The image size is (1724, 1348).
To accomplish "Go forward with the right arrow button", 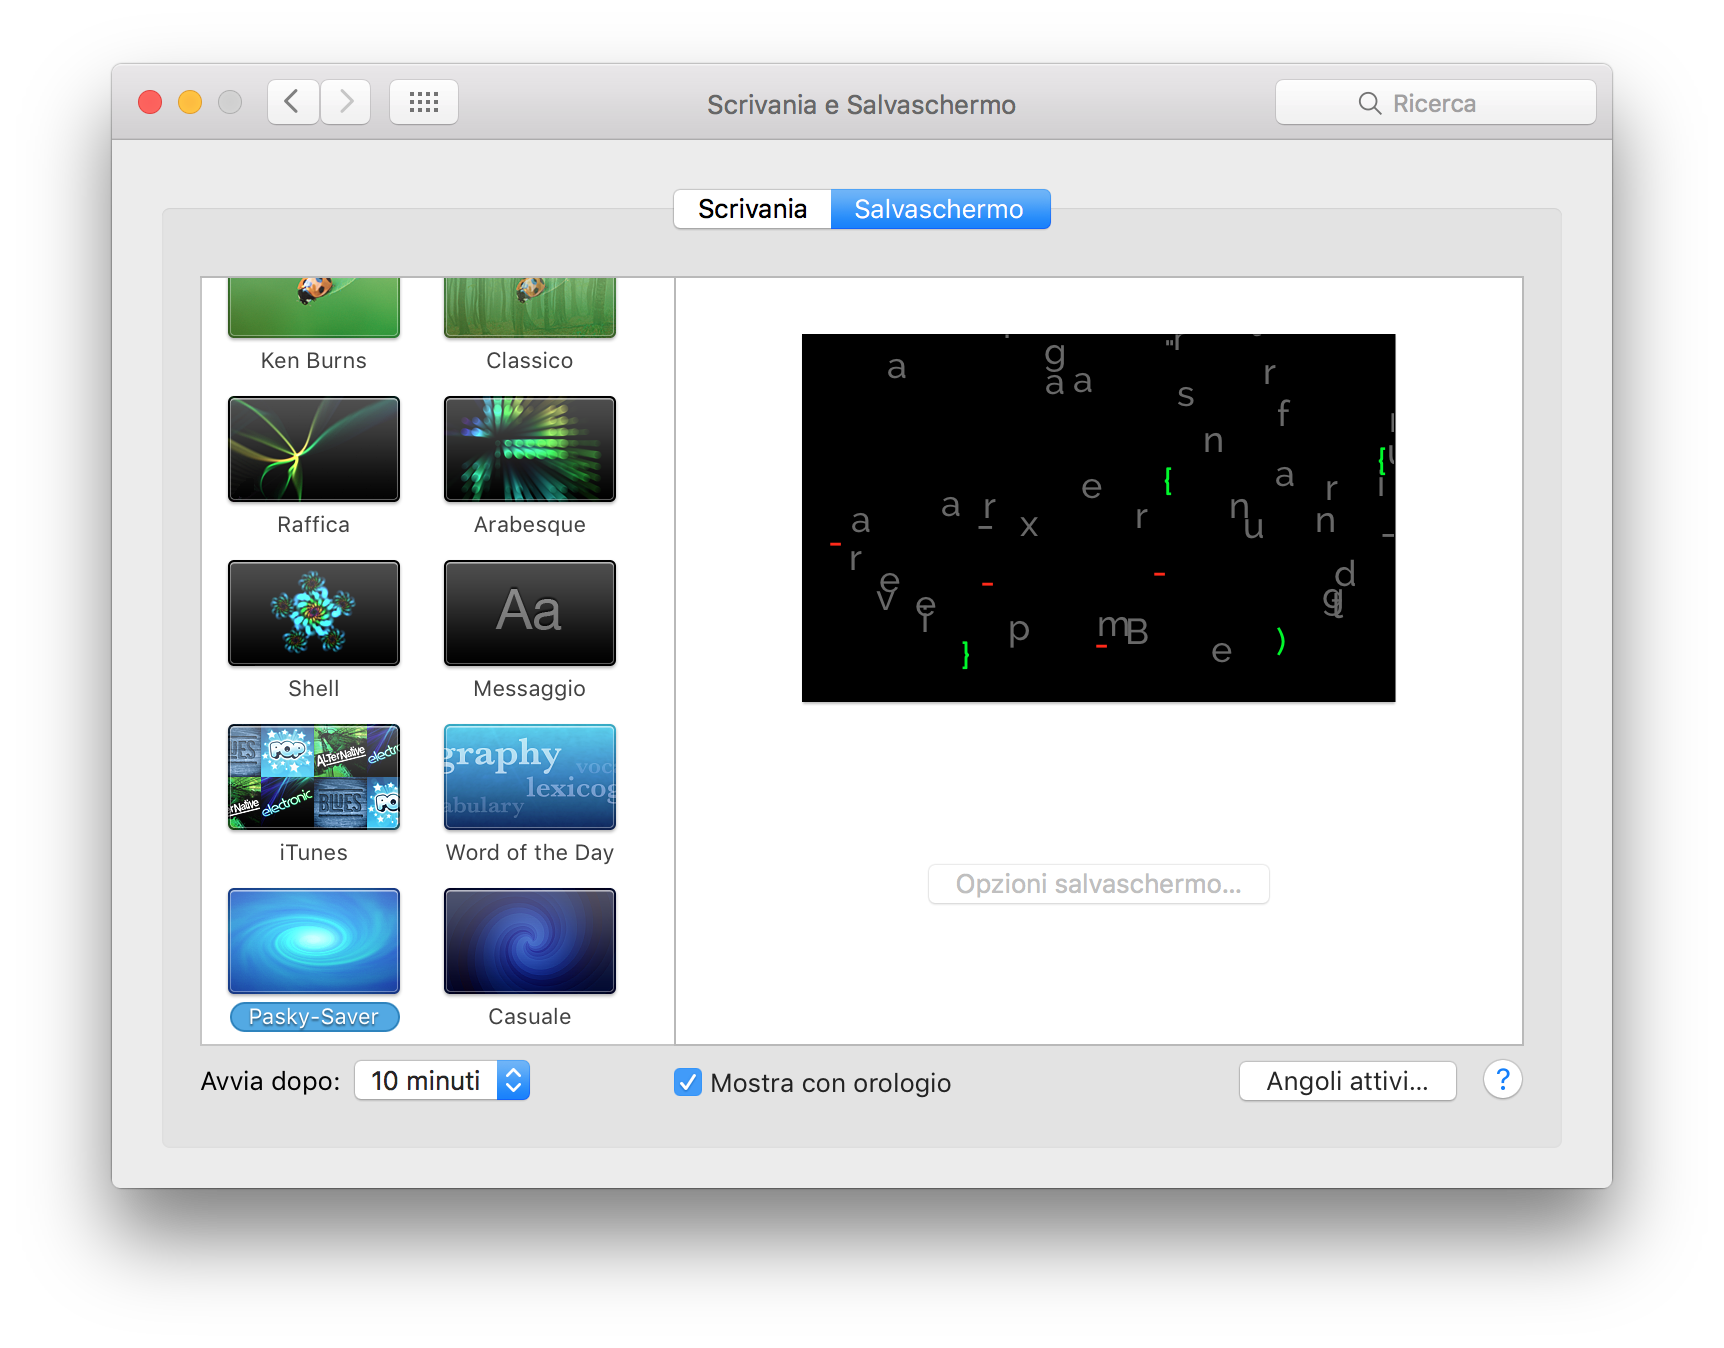I will 346,102.
